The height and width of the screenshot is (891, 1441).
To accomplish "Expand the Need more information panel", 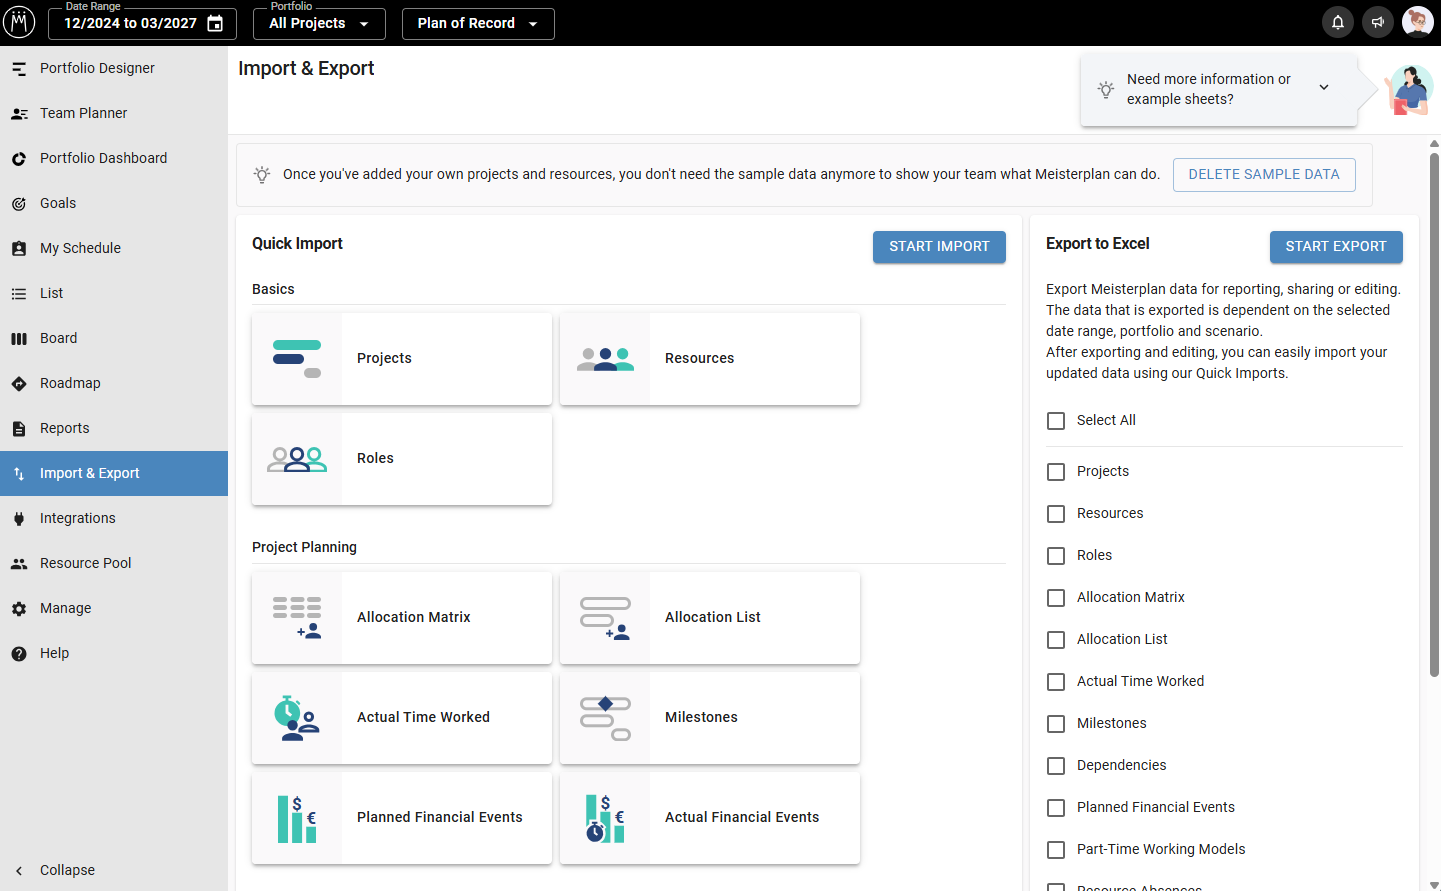I will pyautogui.click(x=1324, y=88).
